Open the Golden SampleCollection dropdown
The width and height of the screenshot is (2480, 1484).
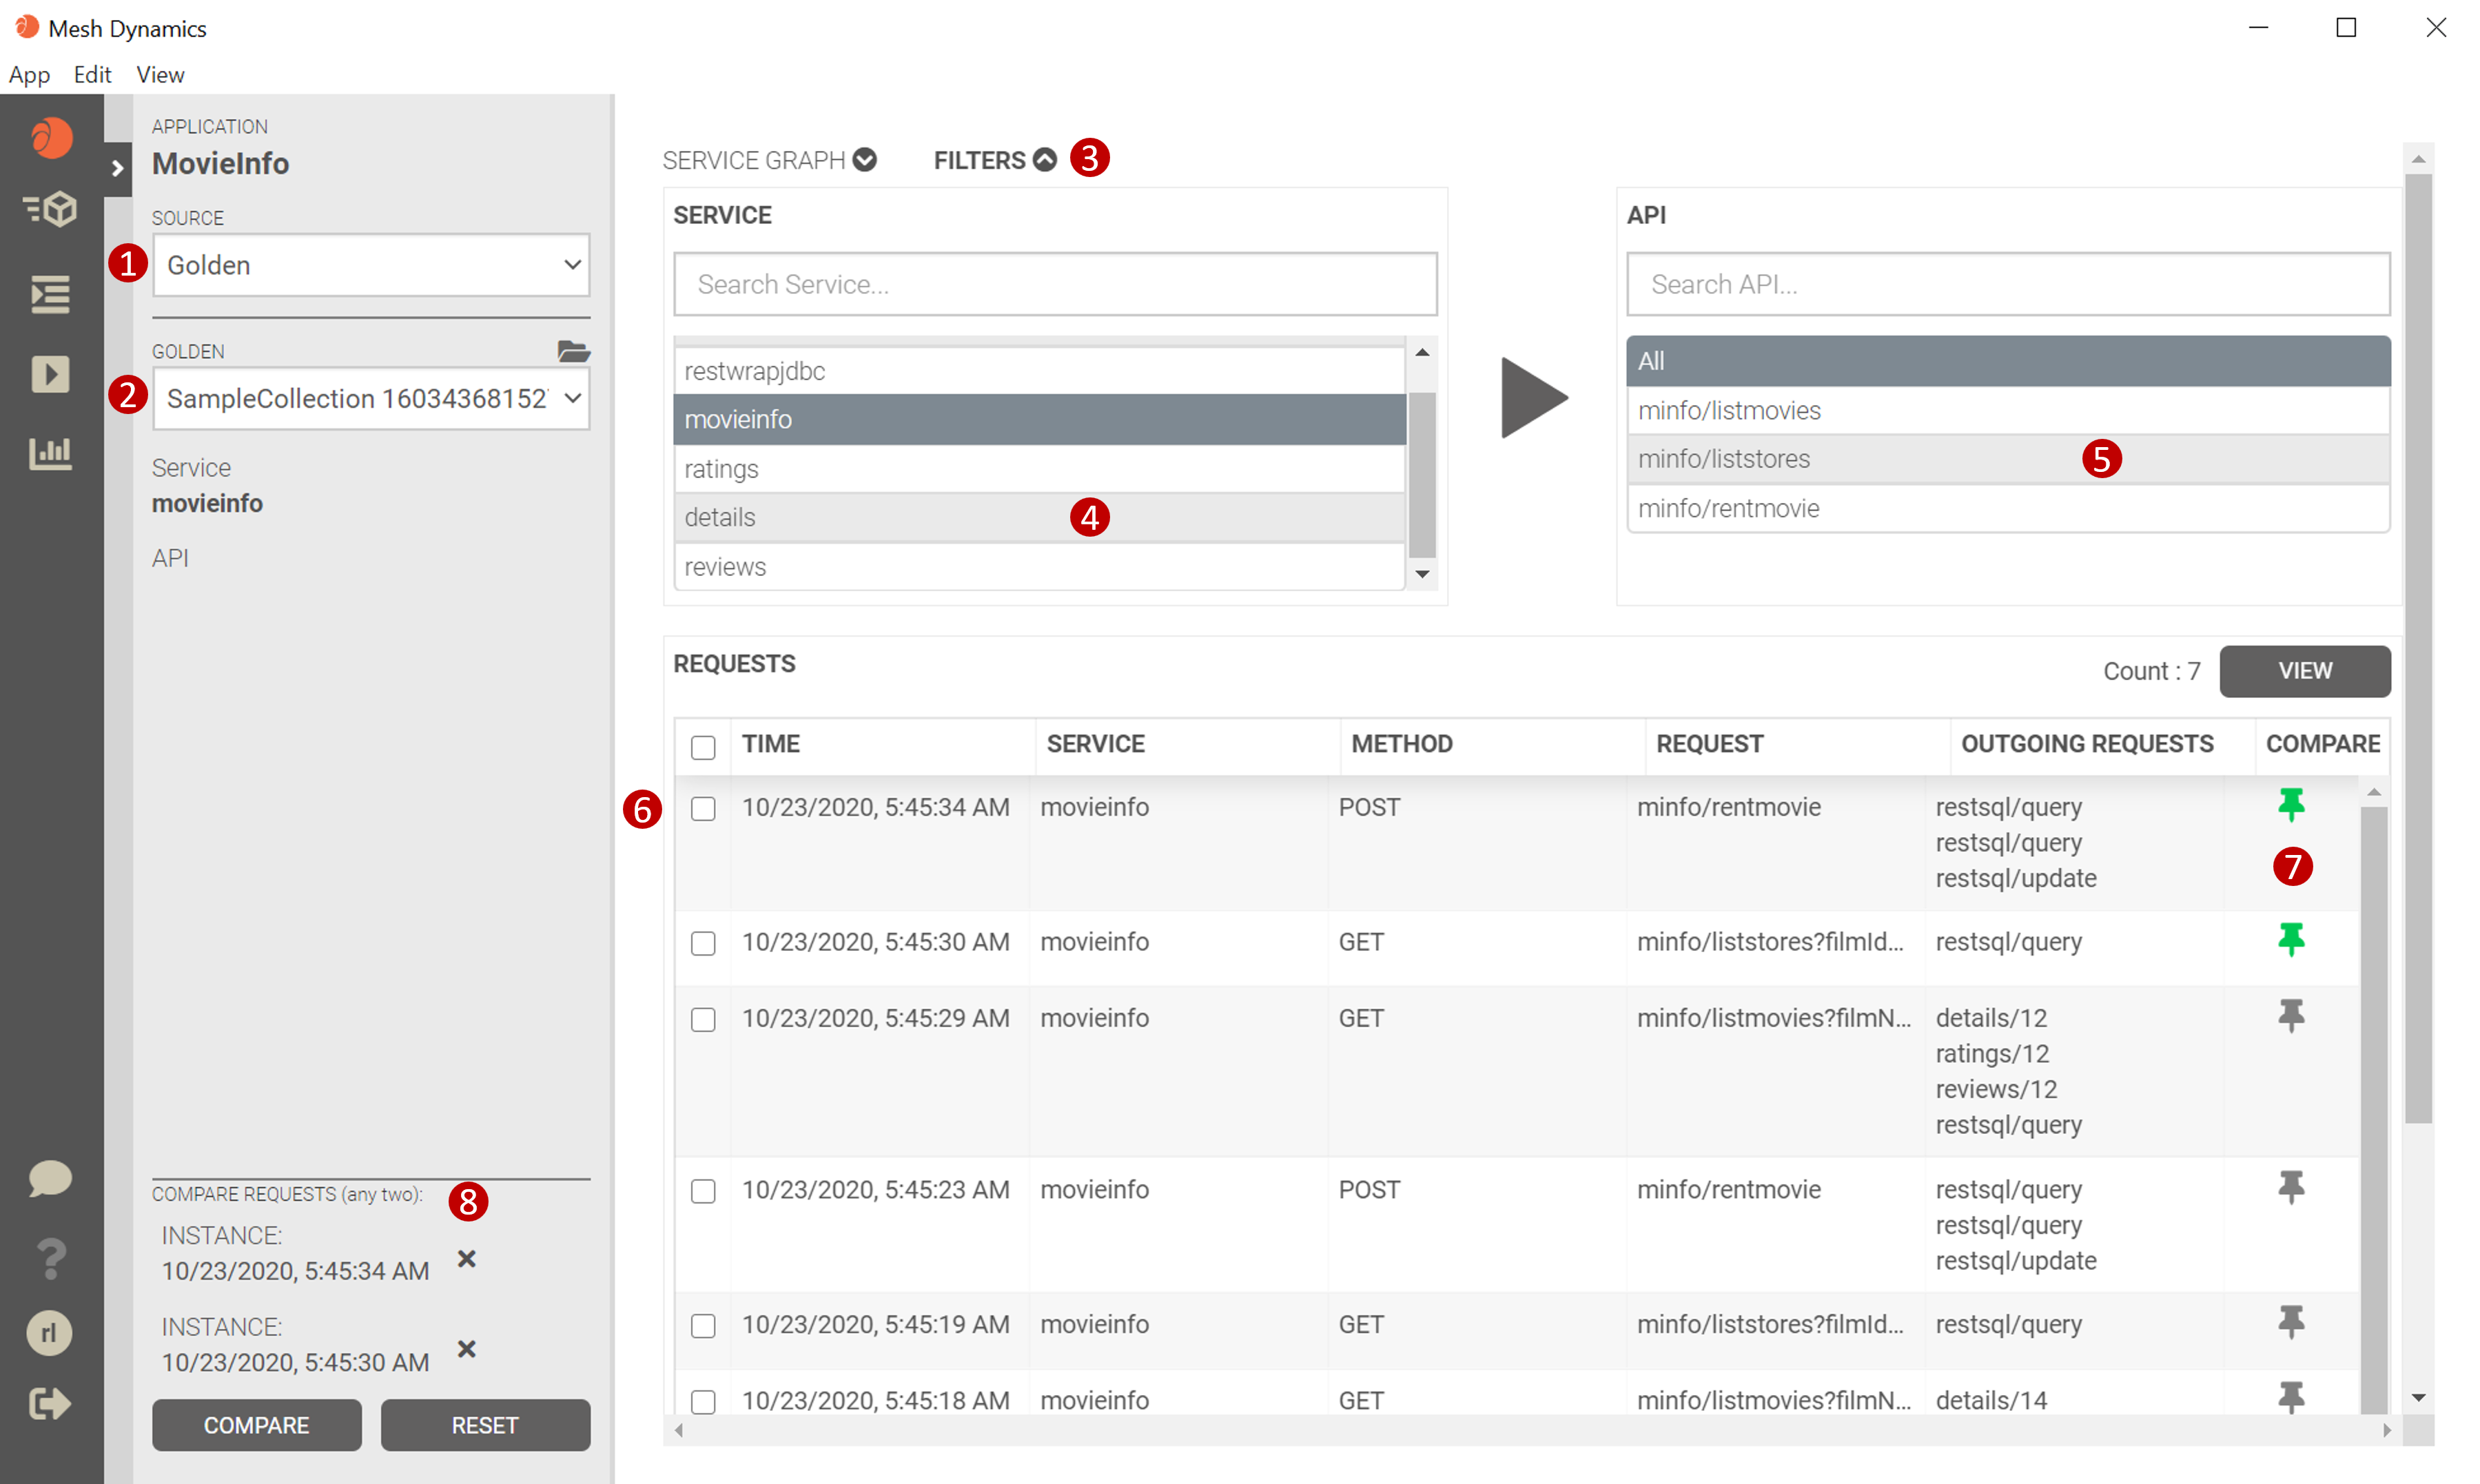371,398
